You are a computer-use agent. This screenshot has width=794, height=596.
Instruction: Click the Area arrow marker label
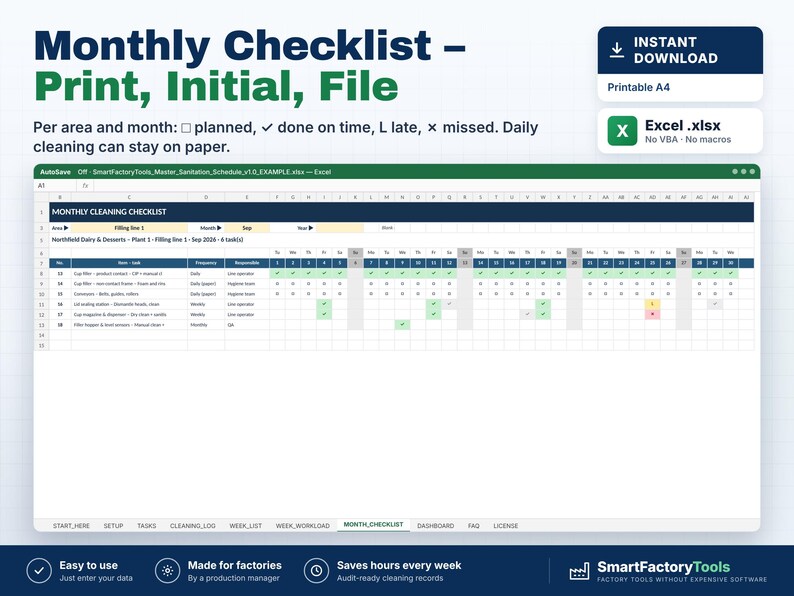click(60, 228)
